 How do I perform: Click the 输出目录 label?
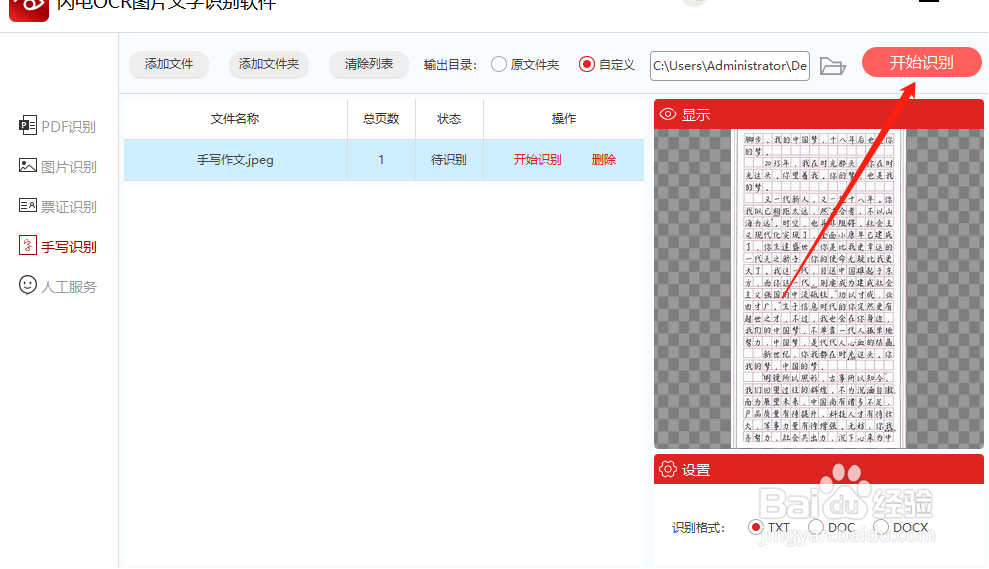pos(450,65)
